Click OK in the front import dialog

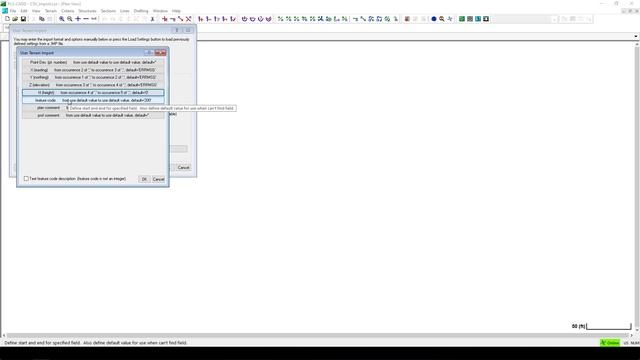144,179
